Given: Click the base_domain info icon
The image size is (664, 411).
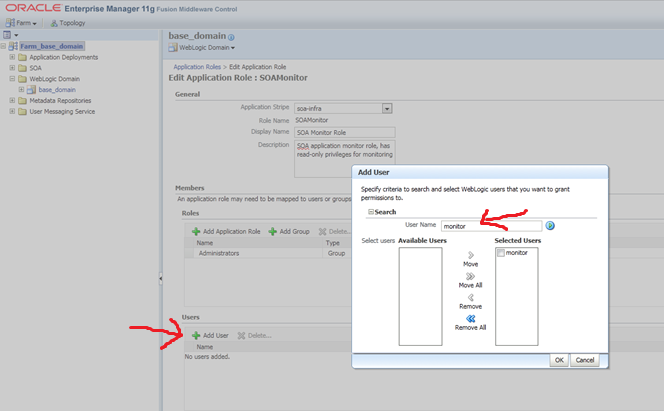Looking at the screenshot, I should tap(231, 37).
